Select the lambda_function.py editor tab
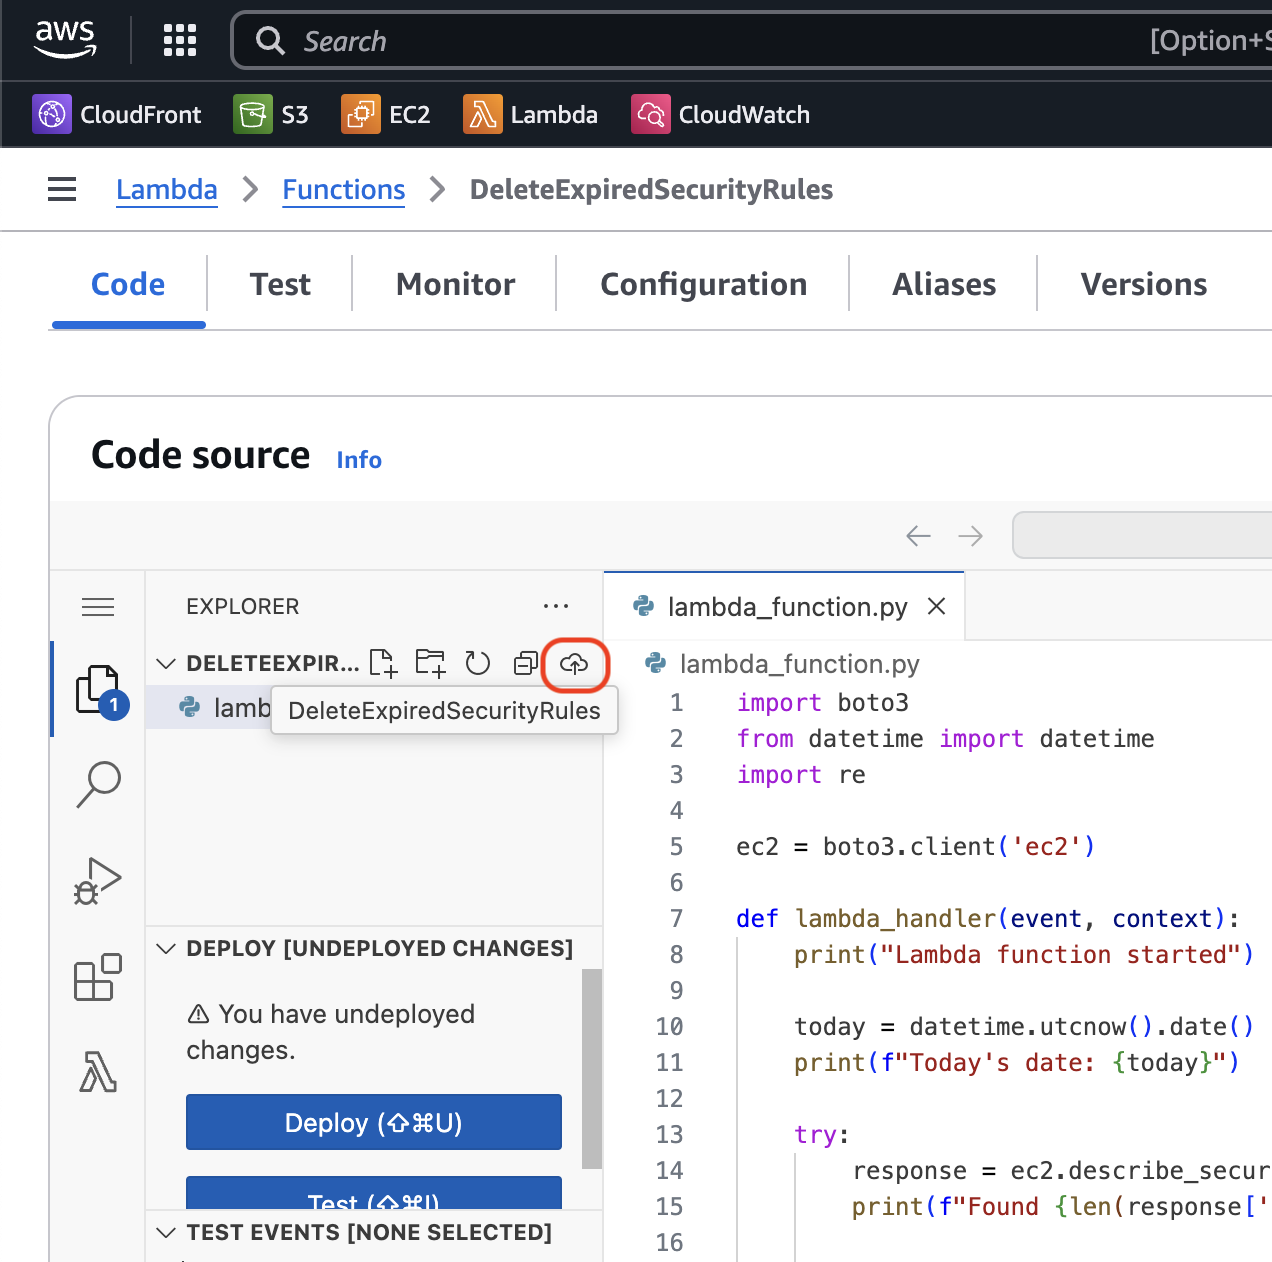Viewport: 1272px width, 1262px height. point(785,606)
